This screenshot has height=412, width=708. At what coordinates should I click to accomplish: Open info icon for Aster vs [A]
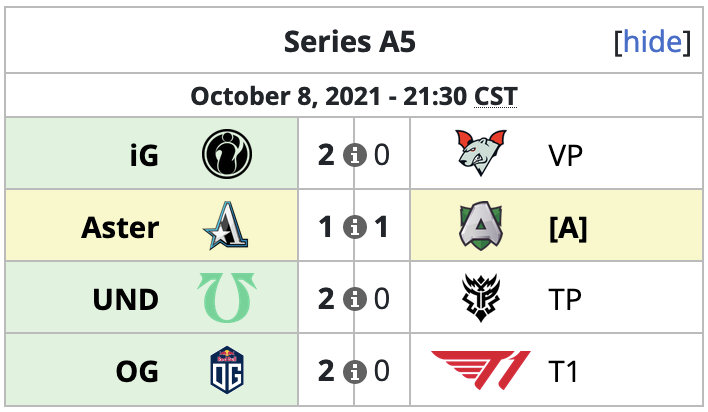coord(354,227)
